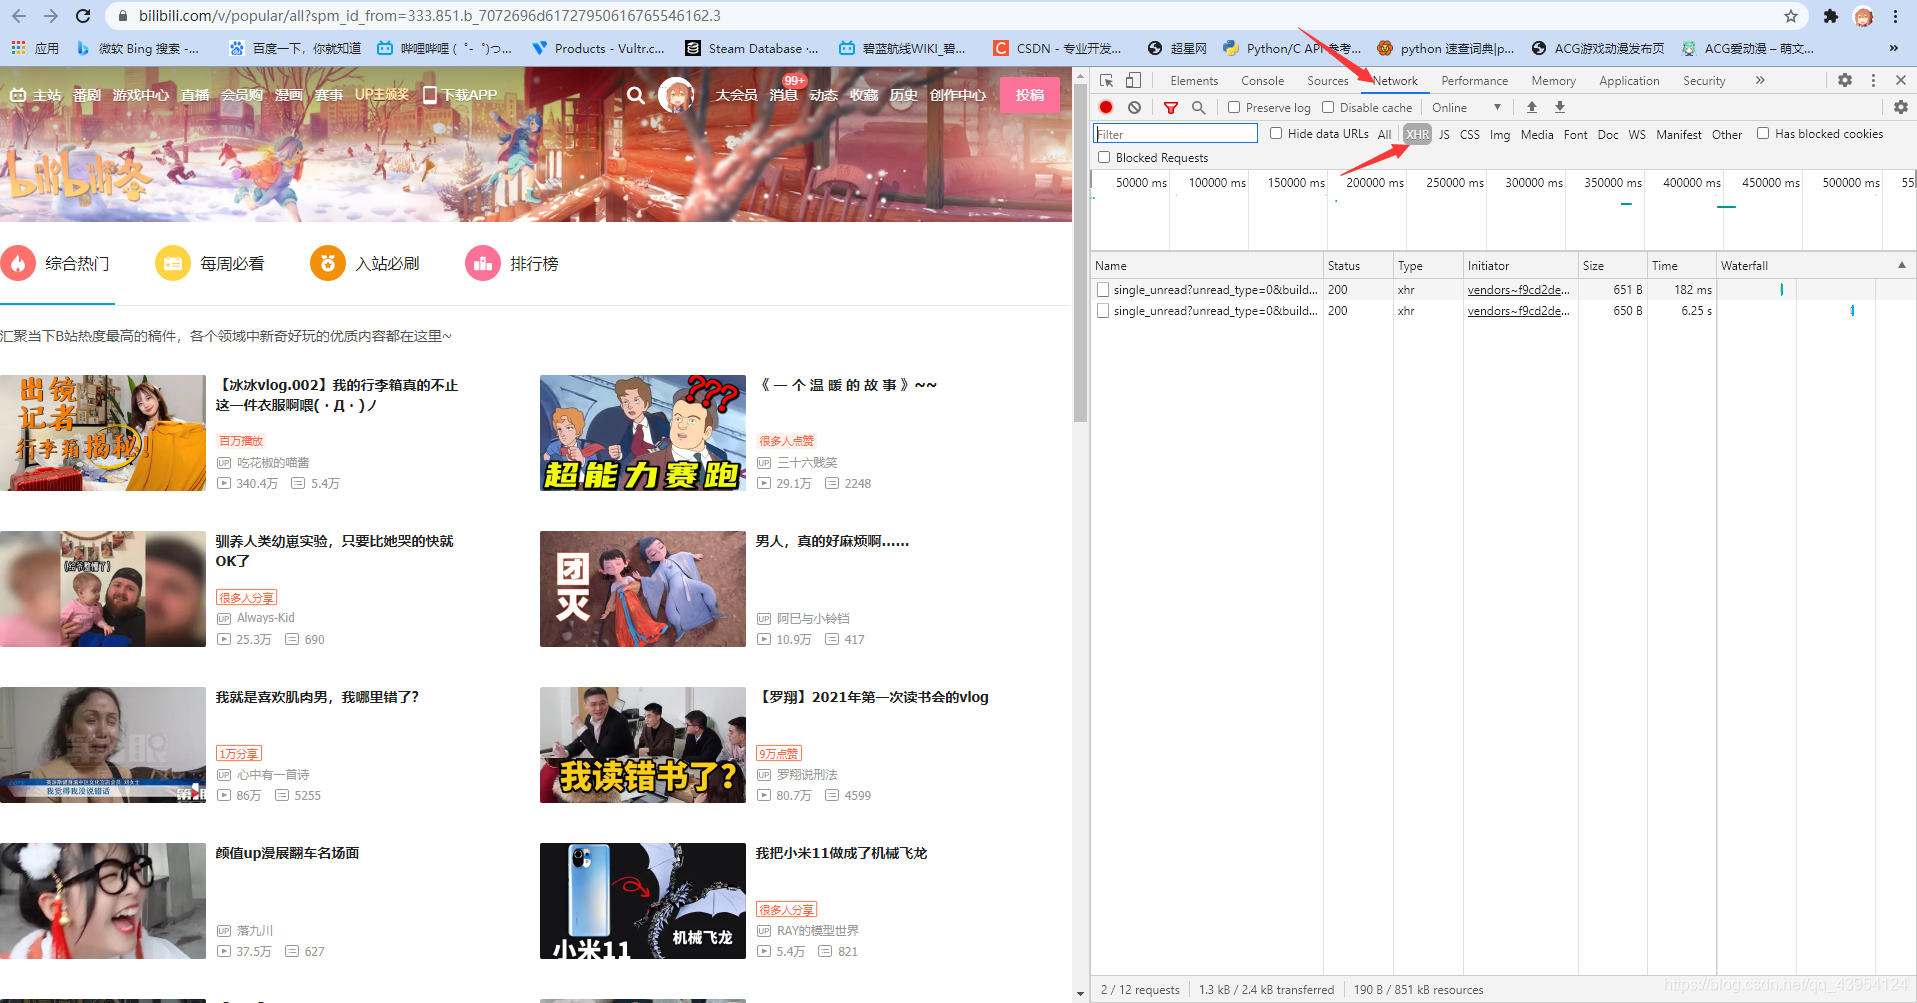Check Blocked Requests
This screenshot has width=1917, height=1003.
[x=1104, y=157]
